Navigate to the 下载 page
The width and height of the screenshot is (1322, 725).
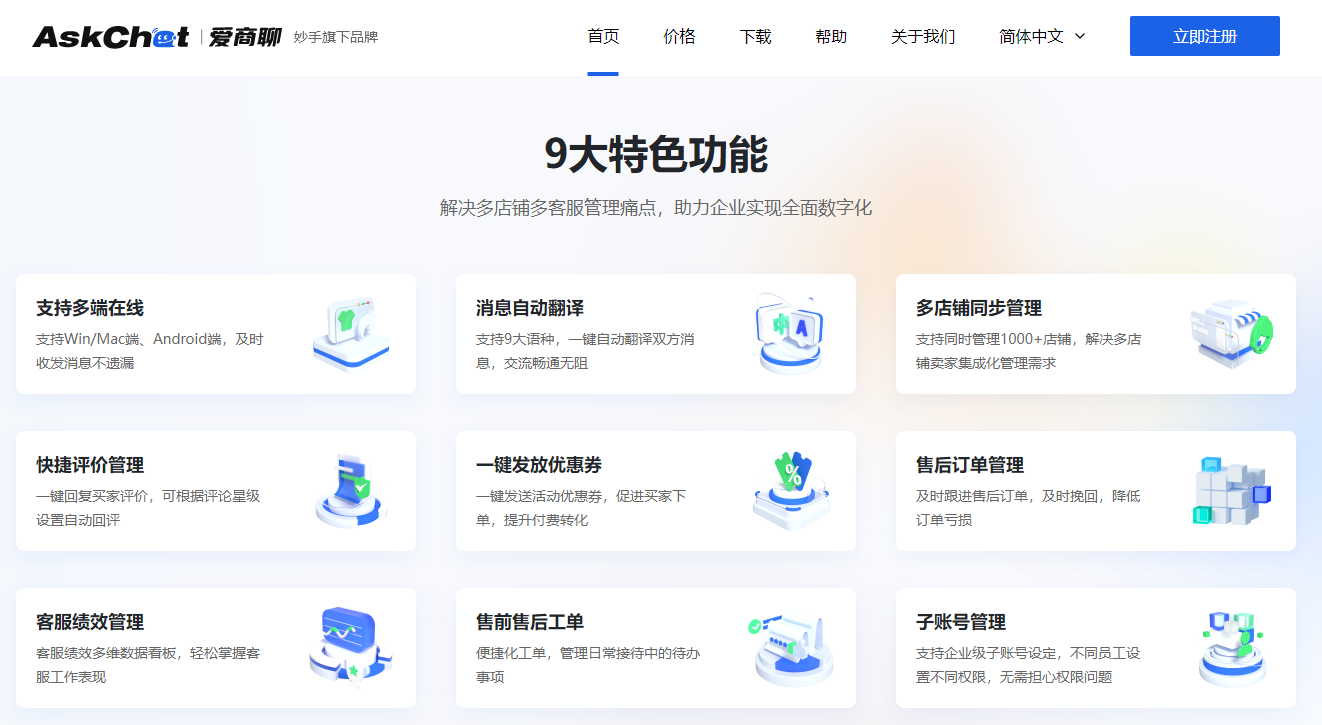[755, 37]
